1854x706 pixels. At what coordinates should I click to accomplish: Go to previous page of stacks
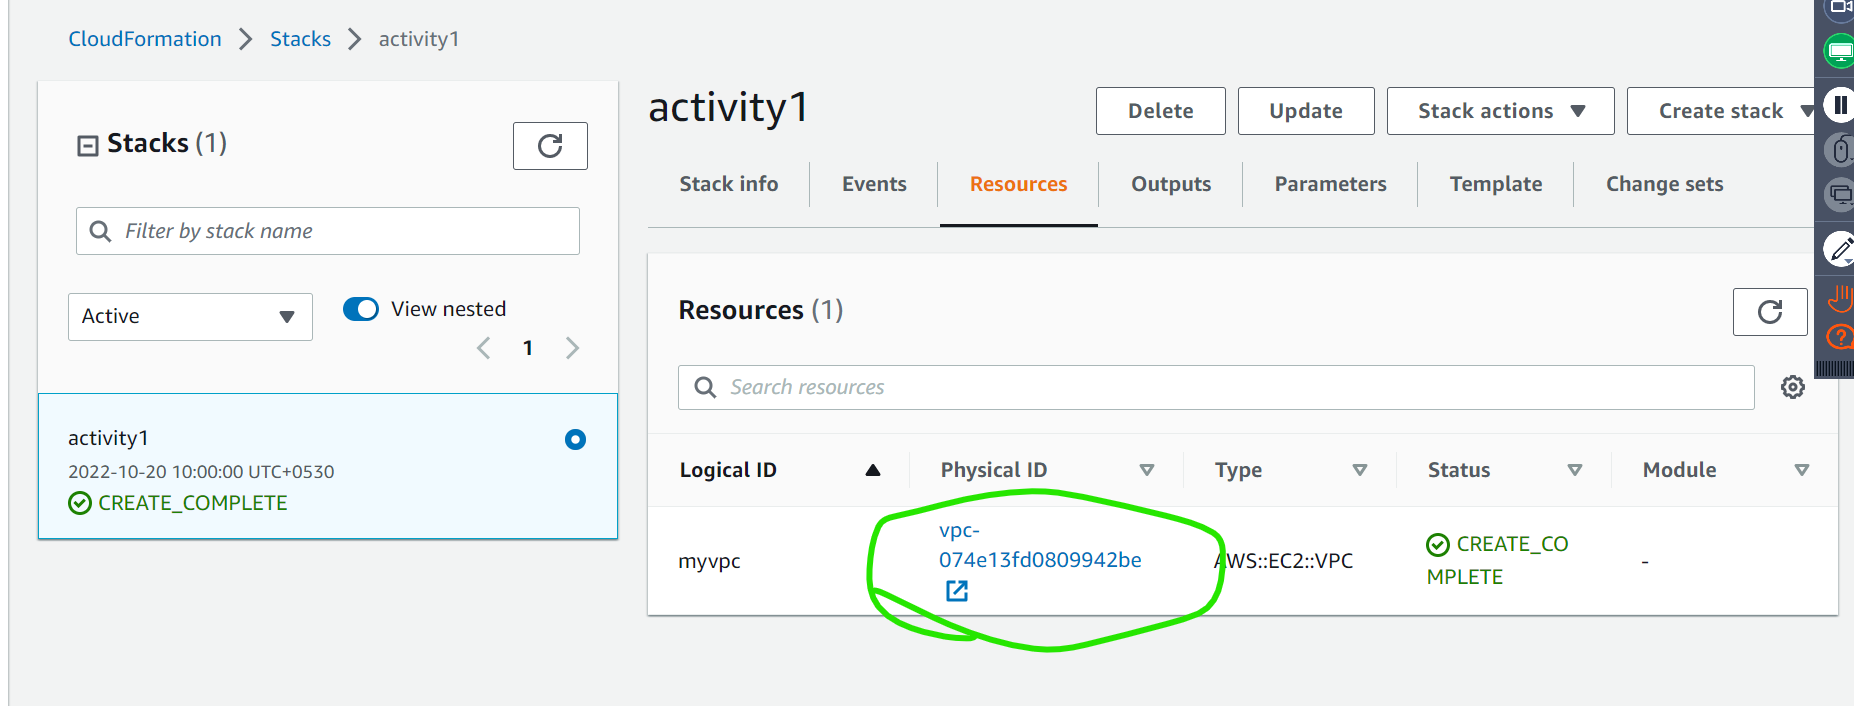click(484, 348)
